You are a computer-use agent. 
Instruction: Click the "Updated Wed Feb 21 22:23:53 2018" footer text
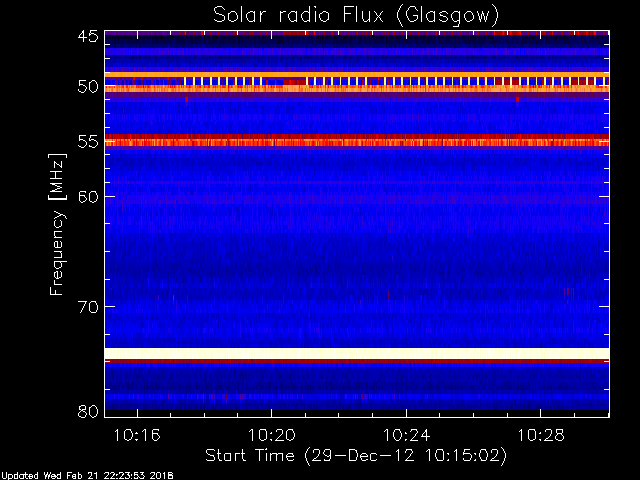[87, 476]
